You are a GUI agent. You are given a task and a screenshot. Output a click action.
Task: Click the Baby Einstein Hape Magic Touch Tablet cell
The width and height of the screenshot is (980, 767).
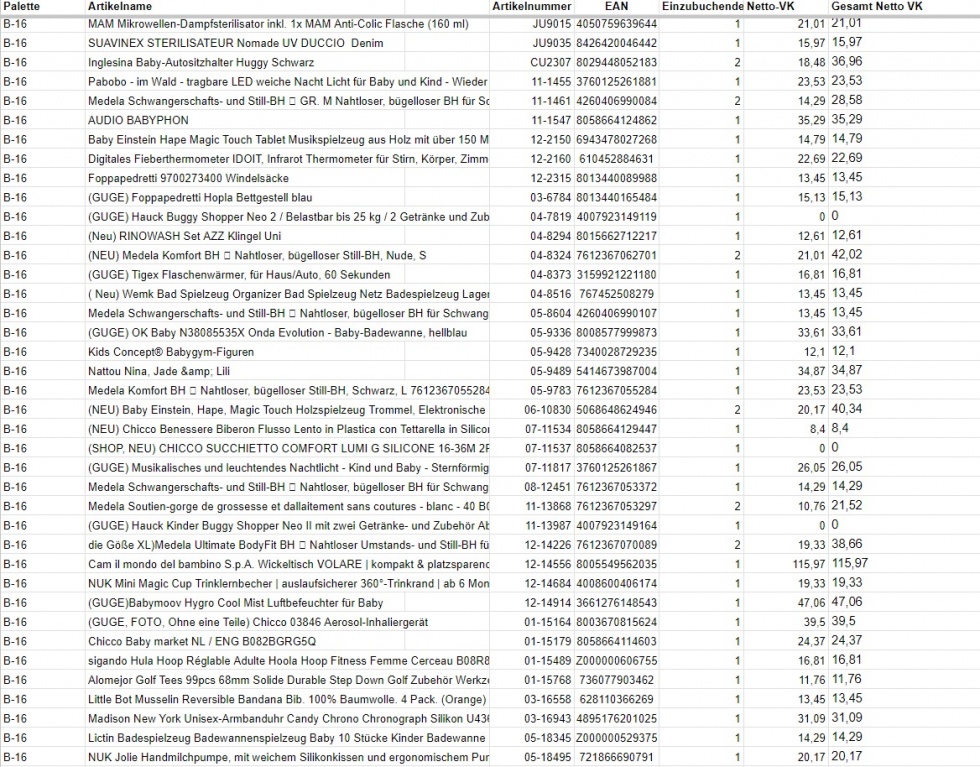click(x=288, y=139)
